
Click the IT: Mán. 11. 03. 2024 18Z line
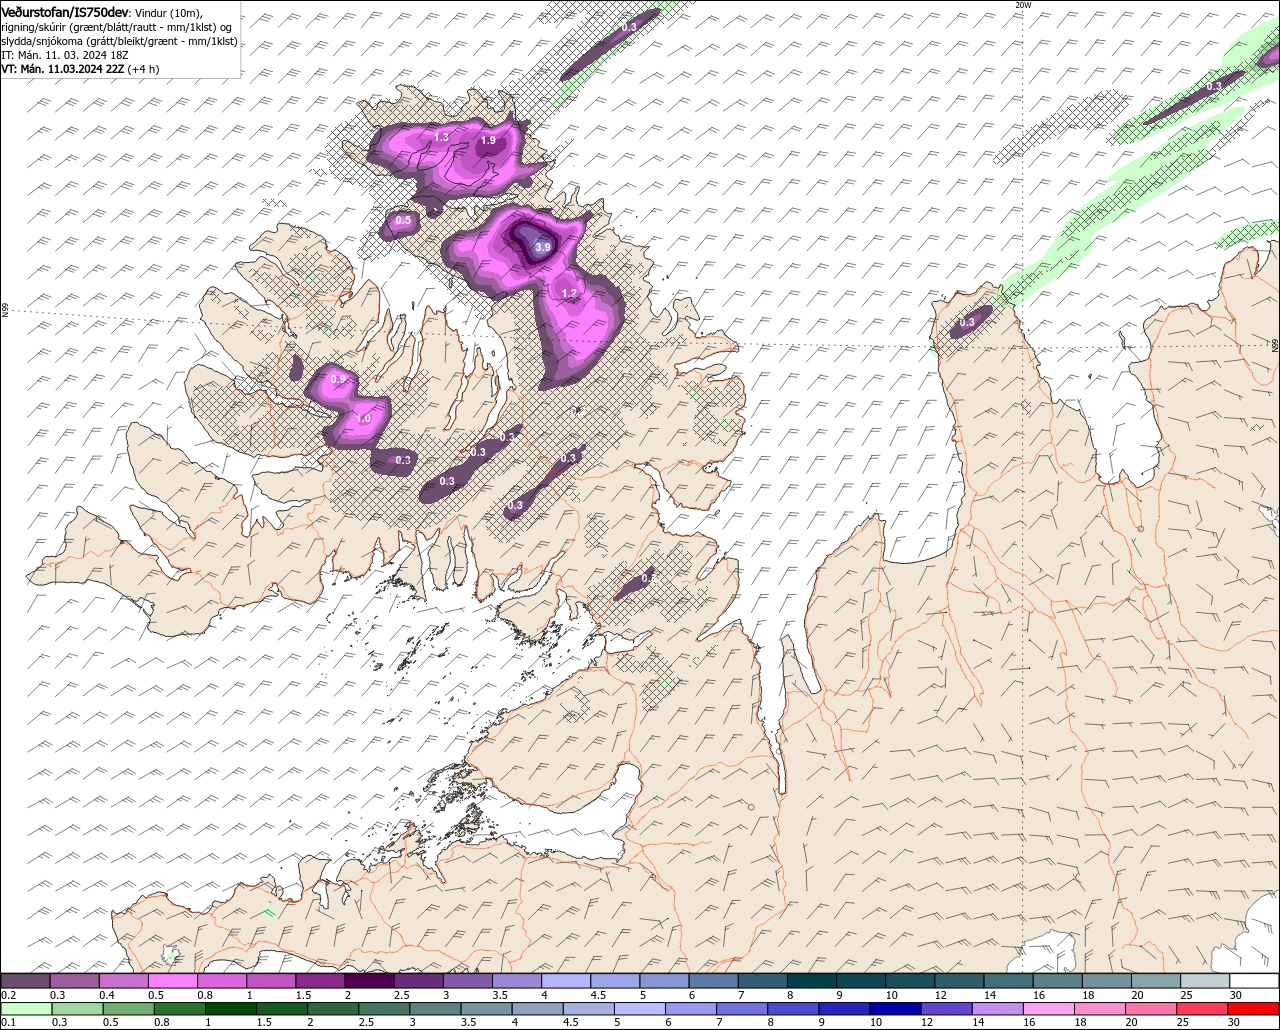click(65, 55)
